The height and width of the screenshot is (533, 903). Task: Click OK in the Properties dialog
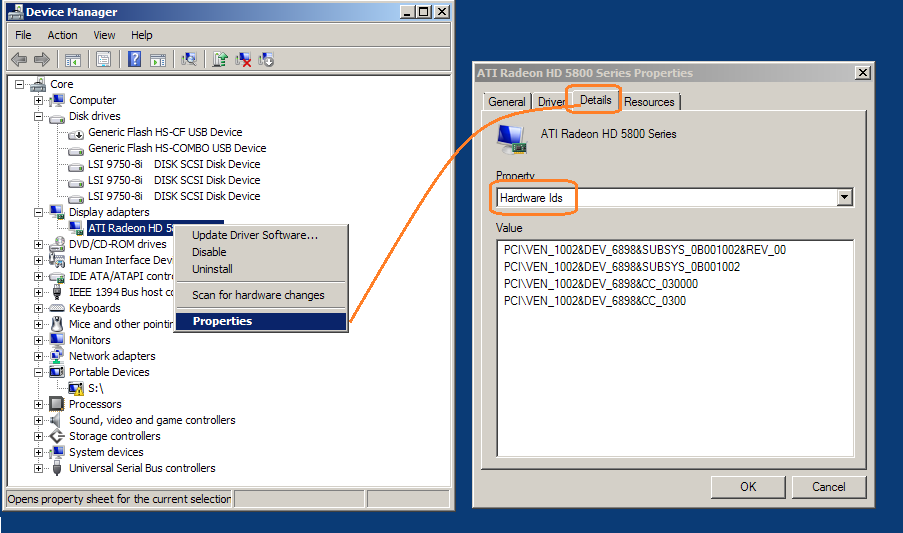(748, 487)
